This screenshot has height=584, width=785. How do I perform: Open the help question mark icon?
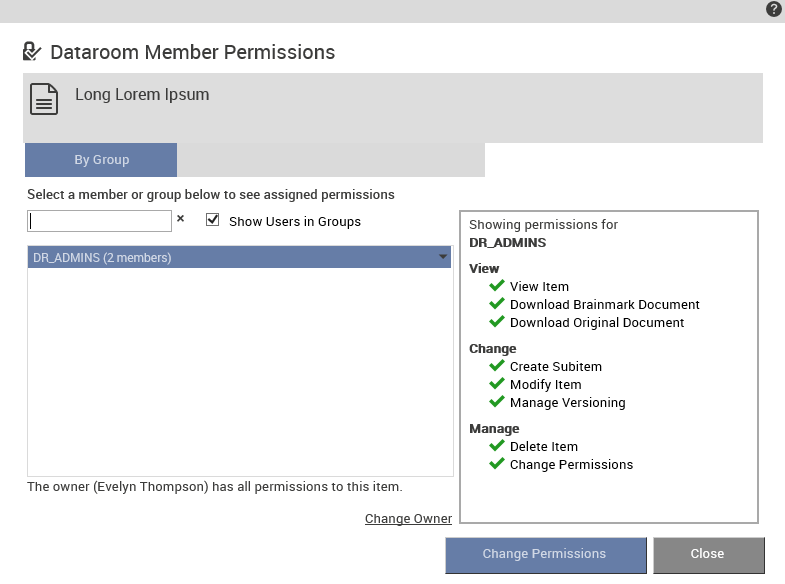pos(773,9)
